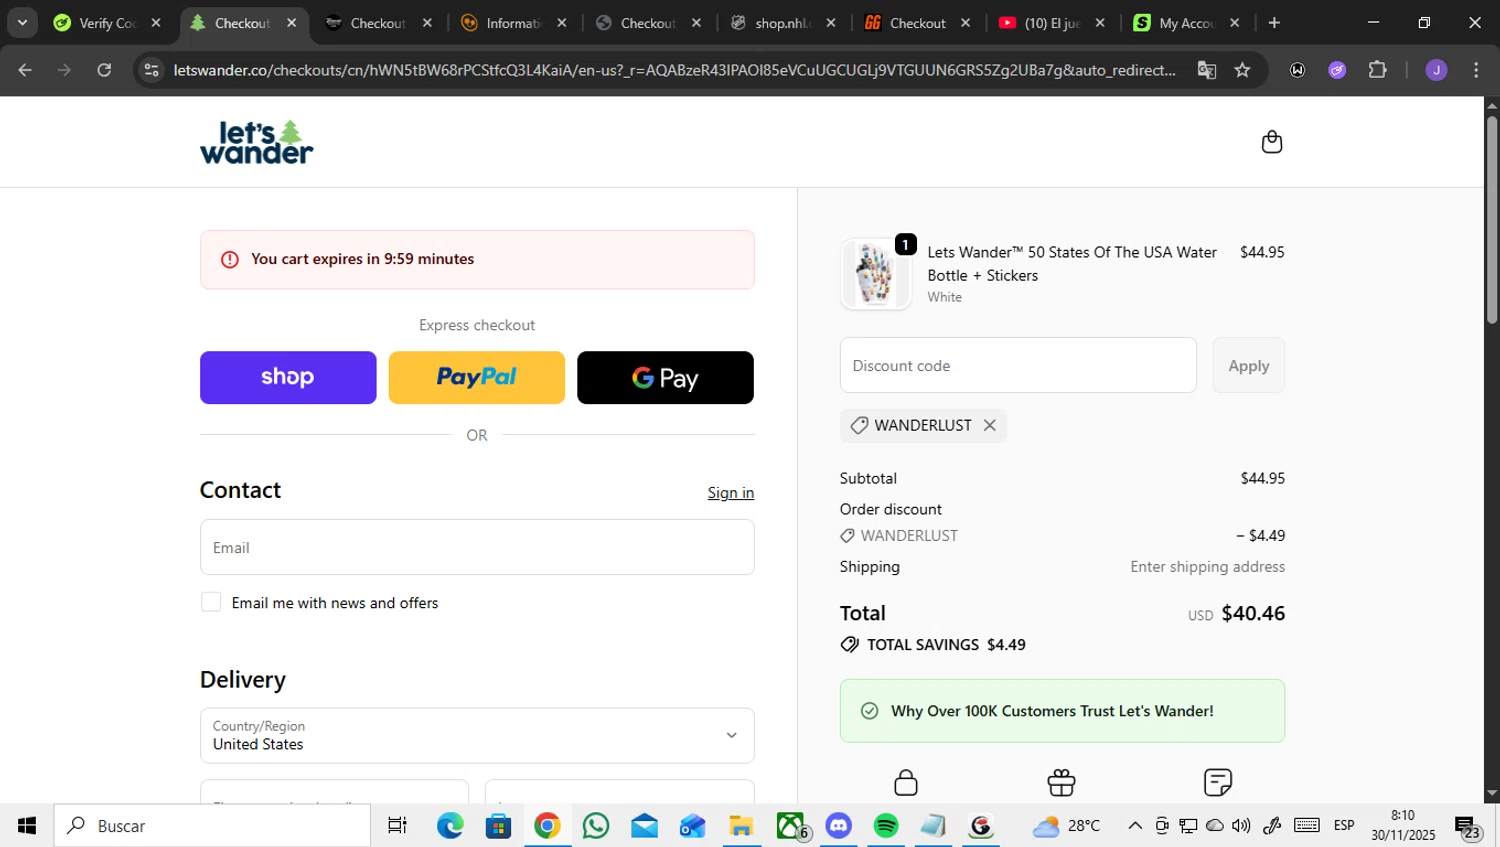Click the Apply discount button
Image resolution: width=1500 pixels, height=847 pixels.
point(1248,365)
